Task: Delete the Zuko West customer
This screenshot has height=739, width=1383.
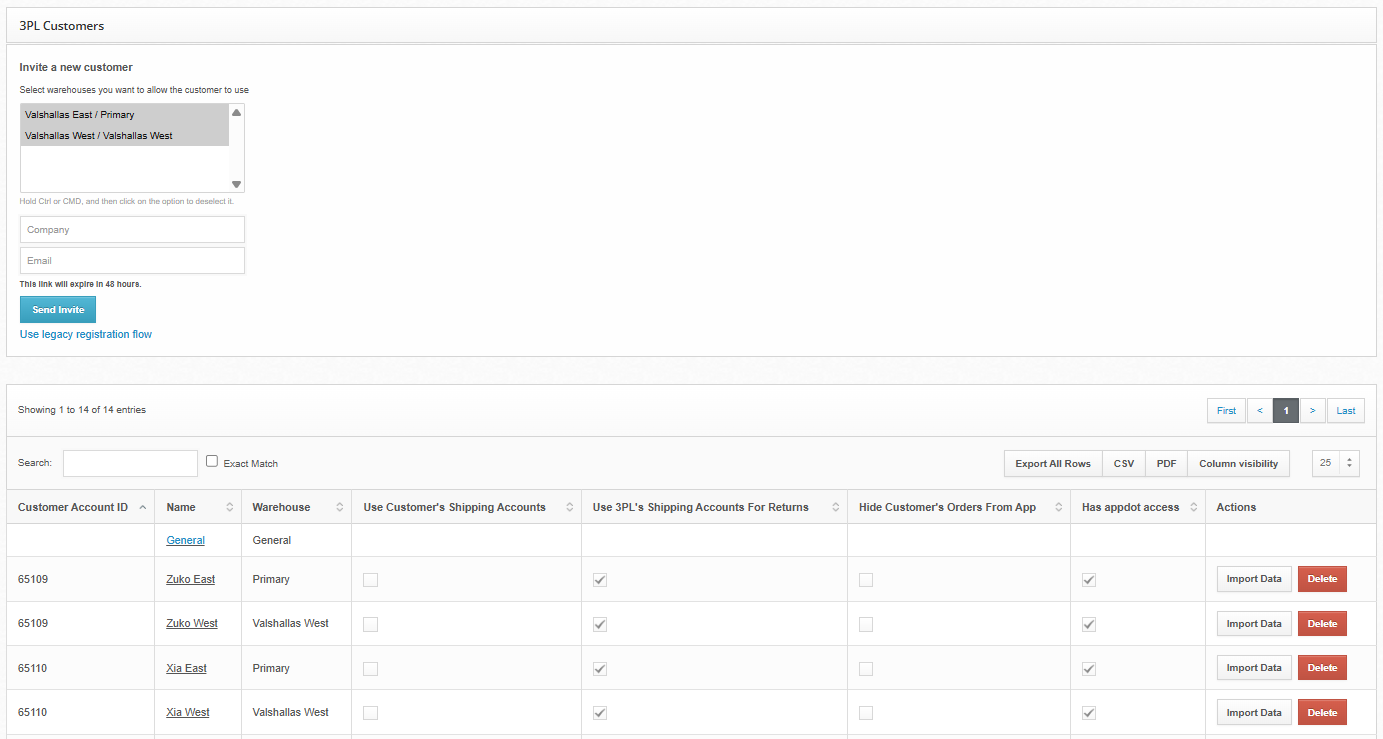Action: pyautogui.click(x=1322, y=624)
